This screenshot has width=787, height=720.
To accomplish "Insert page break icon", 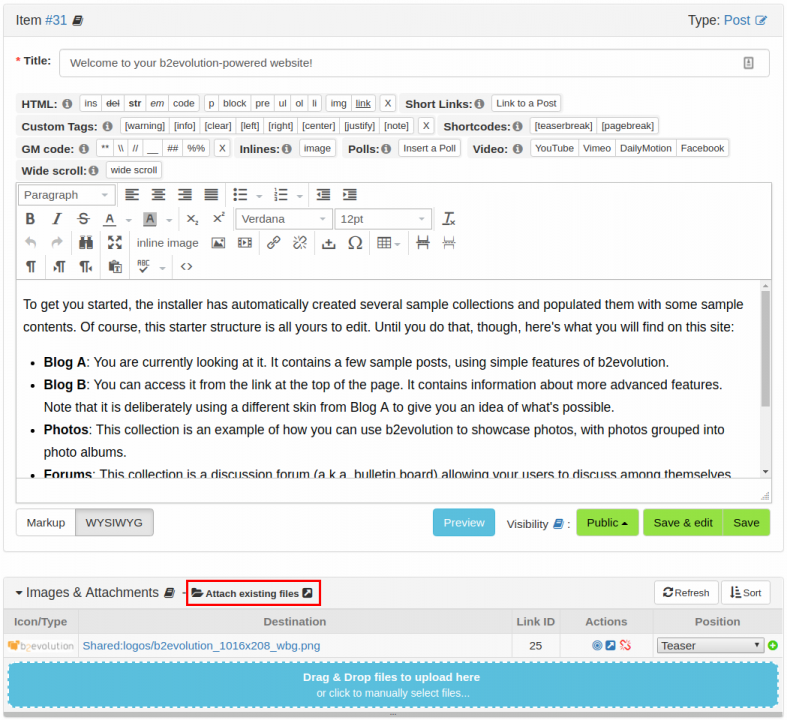I will click(423, 243).
